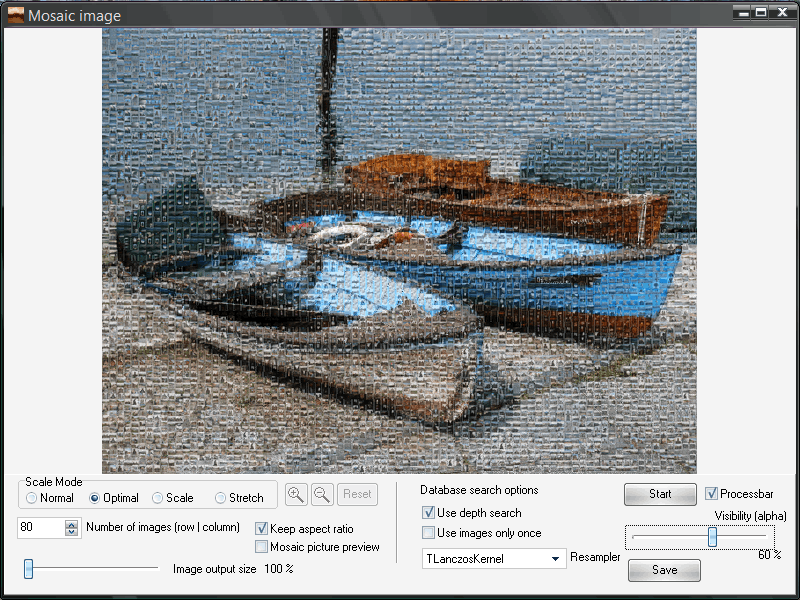The width and height of the screenshot is (800, 600).
Task: Select the Normal scale mode
Action: click(32, 498)
